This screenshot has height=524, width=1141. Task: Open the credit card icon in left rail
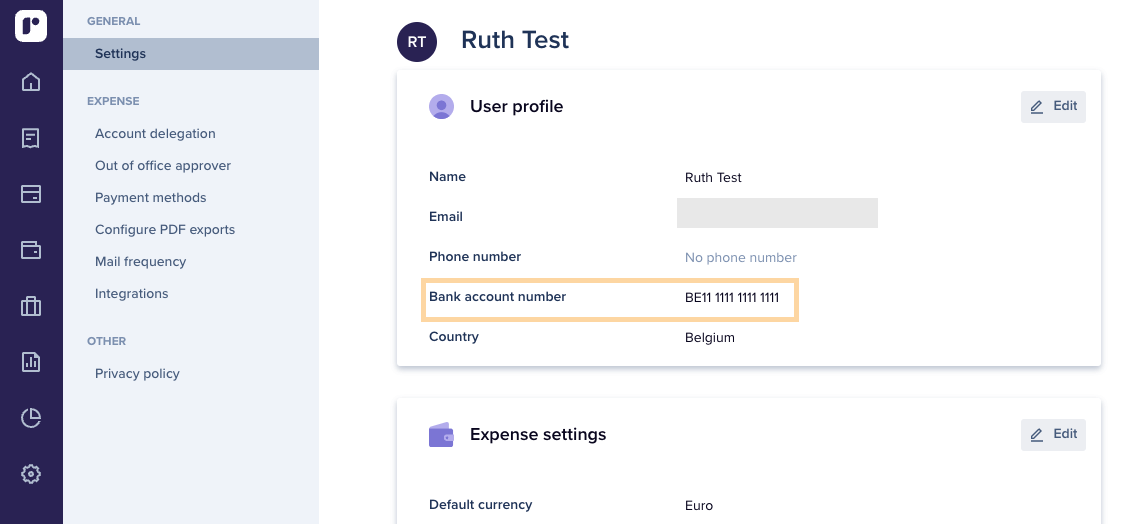(x=31, y=194)
